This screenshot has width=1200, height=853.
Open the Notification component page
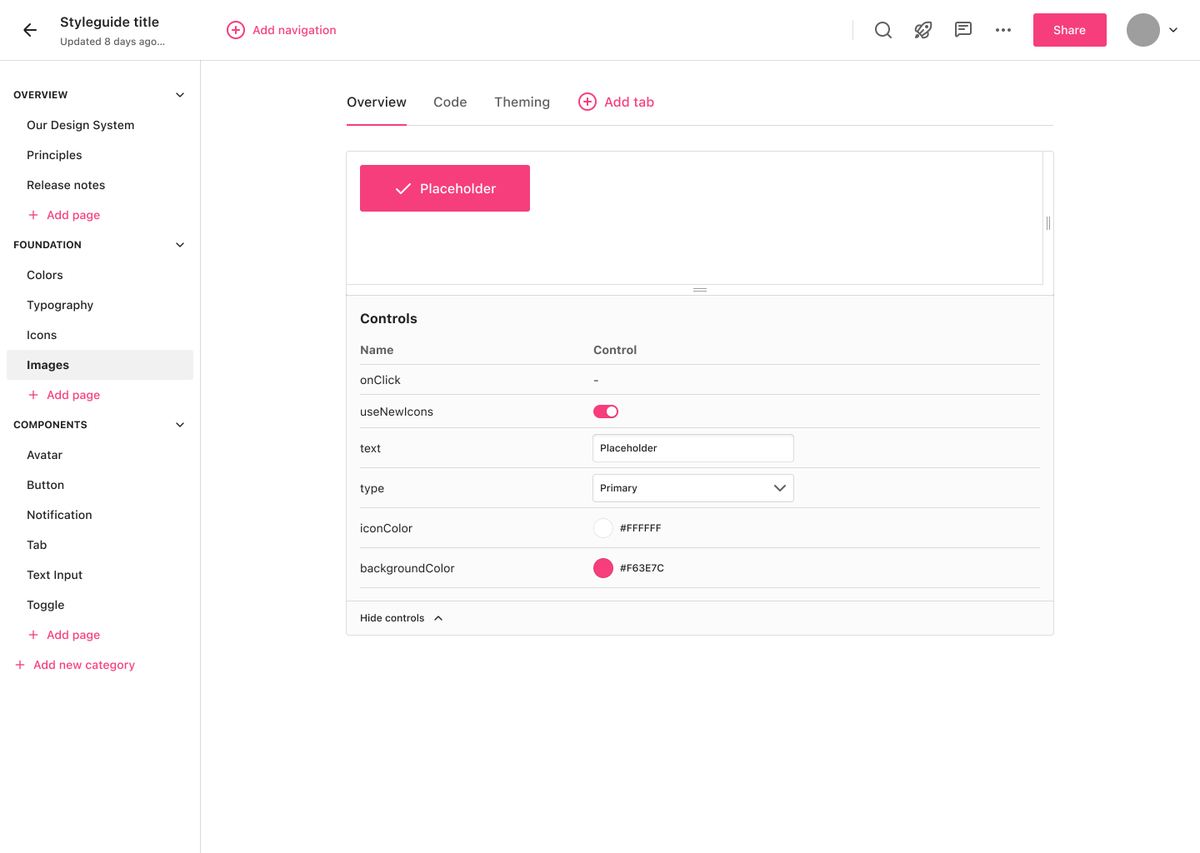[59, 515]
